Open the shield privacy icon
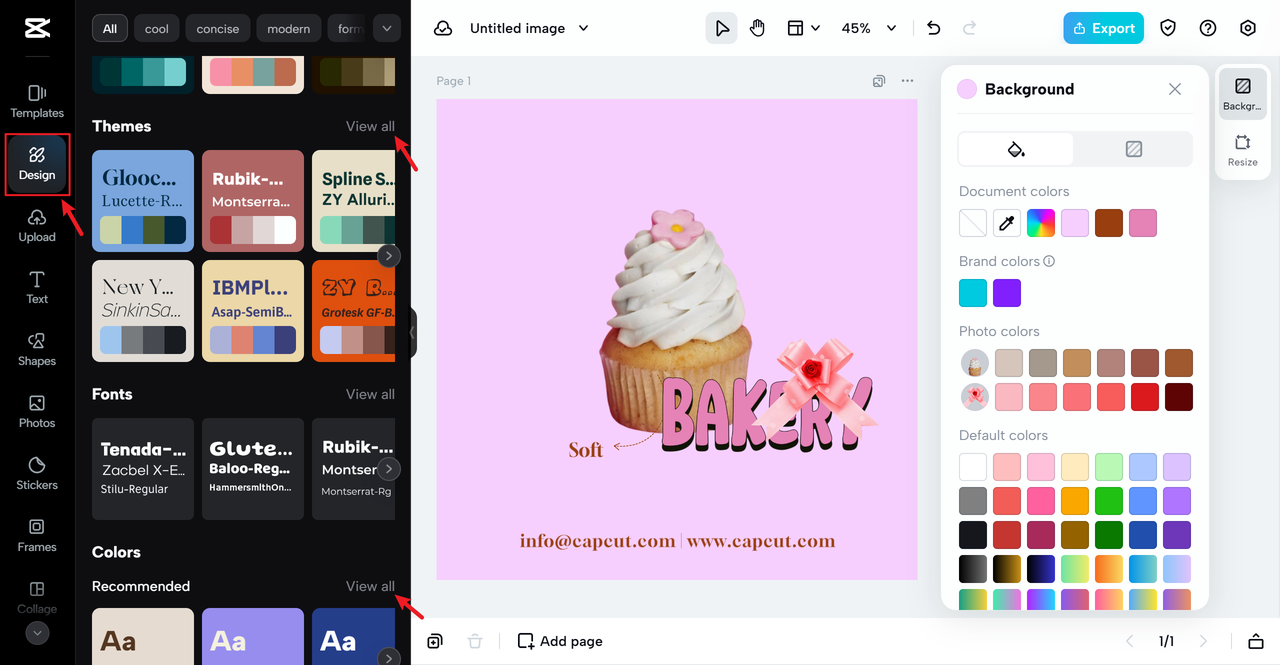Screen dimensions: 1280x665 1168,28
